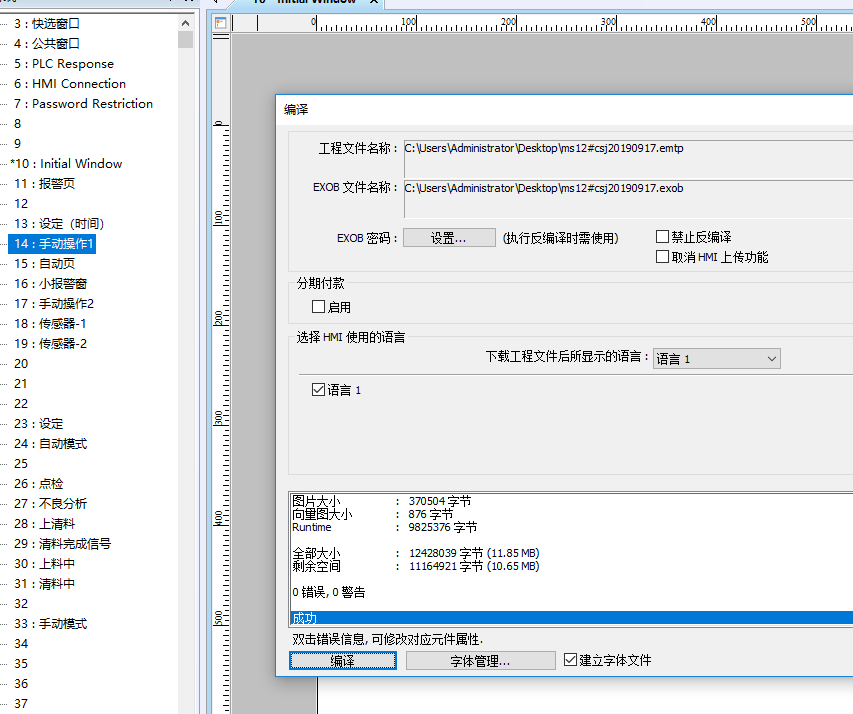The height and width of the screenshot is (714, 853).
Task: Open 5: PLC Response window item
Action: pos(72,64)
